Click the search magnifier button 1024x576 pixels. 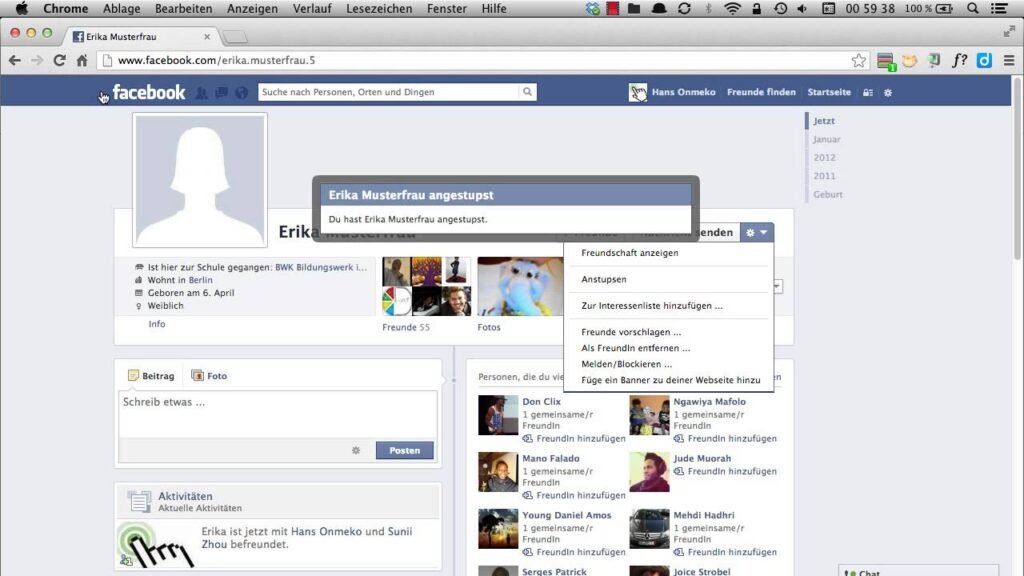tap(527, 92)
